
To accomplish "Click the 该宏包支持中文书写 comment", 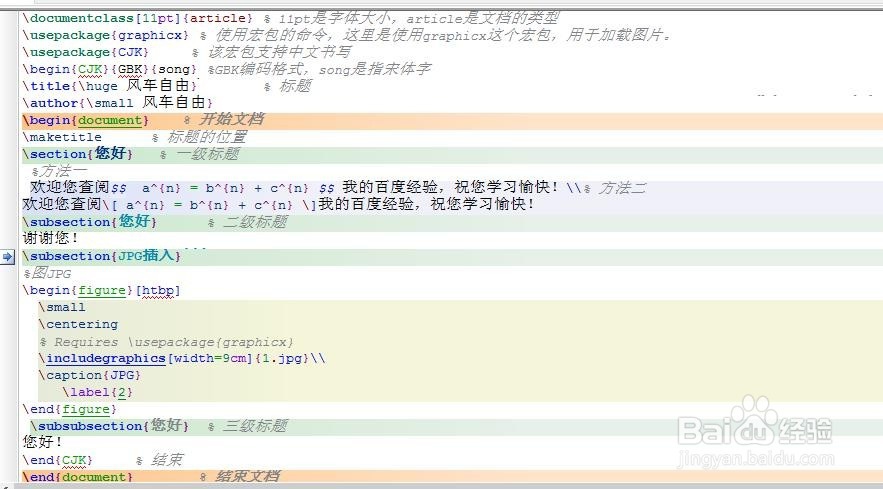I will 279,52.
